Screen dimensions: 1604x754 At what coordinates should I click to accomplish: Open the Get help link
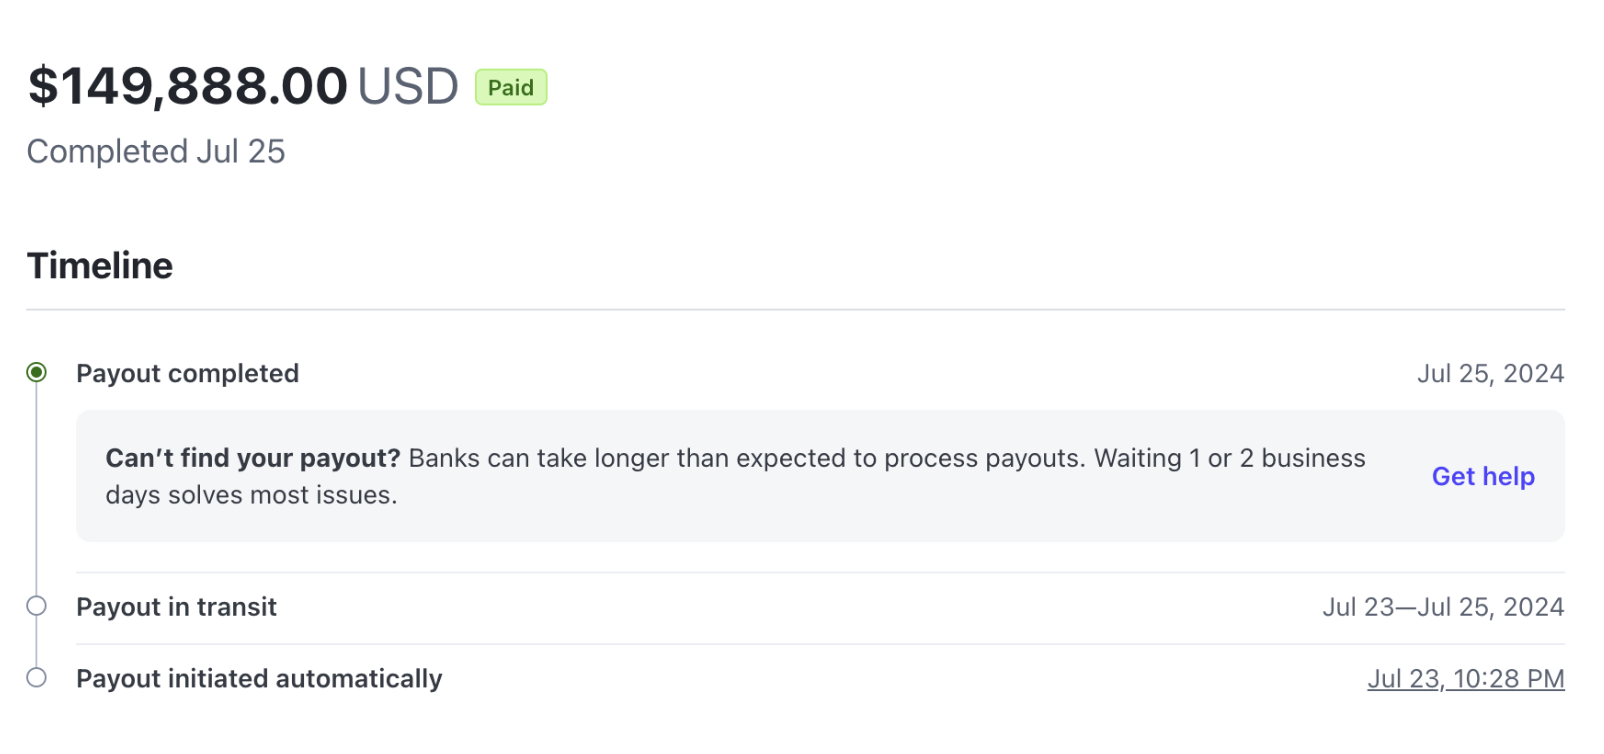pyautogui.click(x=1482, y=476)
